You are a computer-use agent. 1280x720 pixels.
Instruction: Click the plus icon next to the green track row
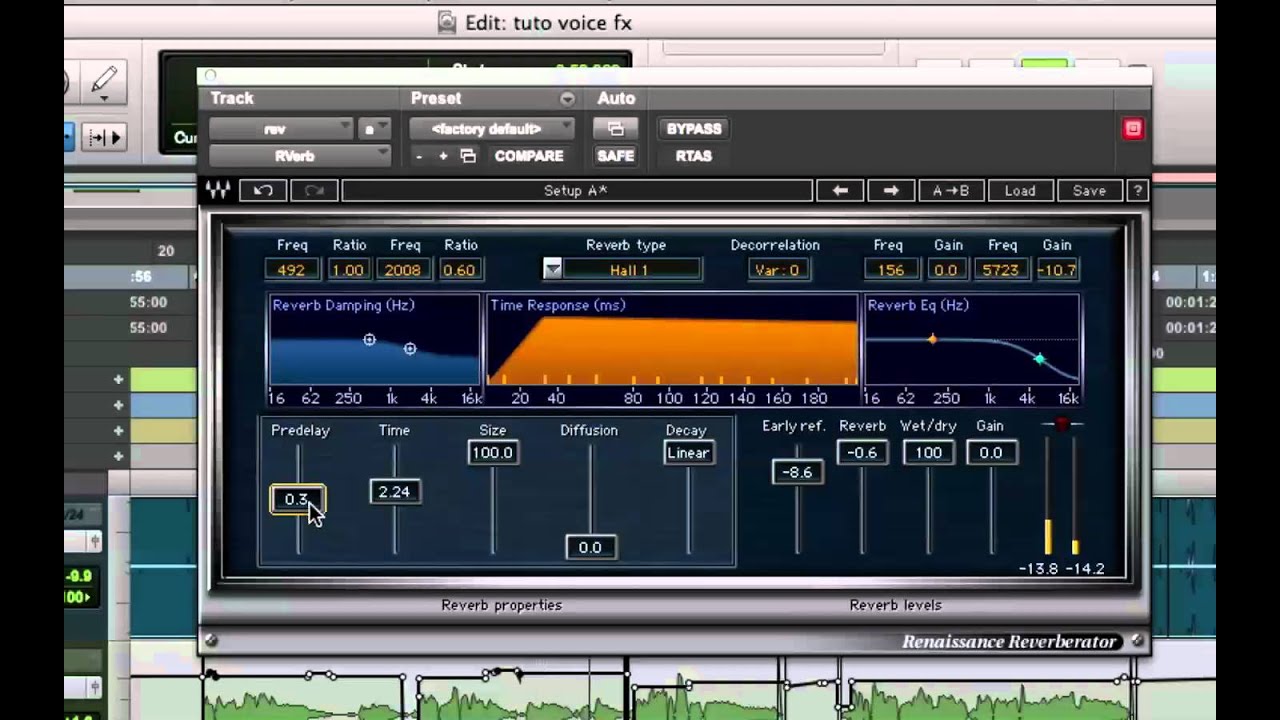click(118, 380)
